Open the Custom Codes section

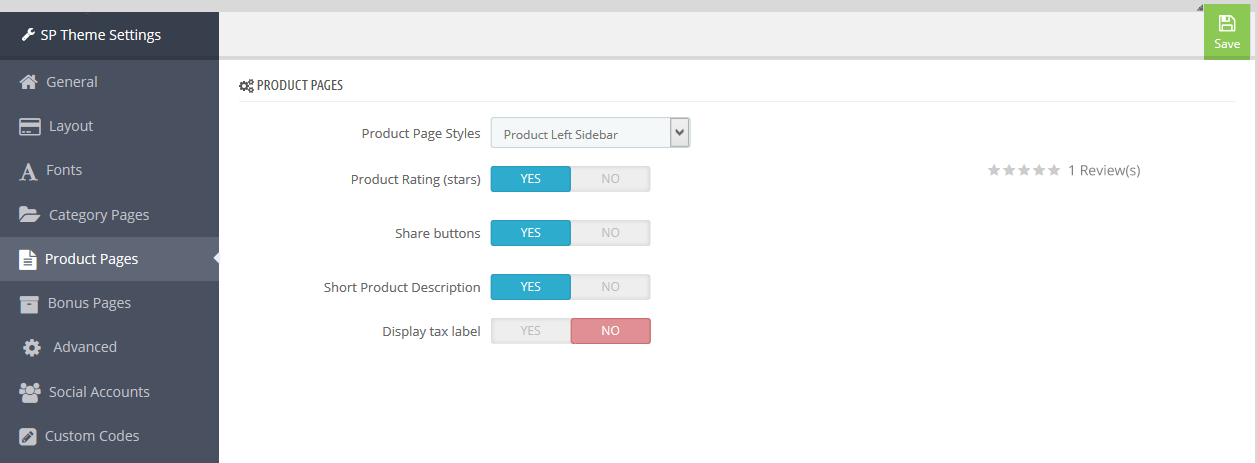[109, 436]
